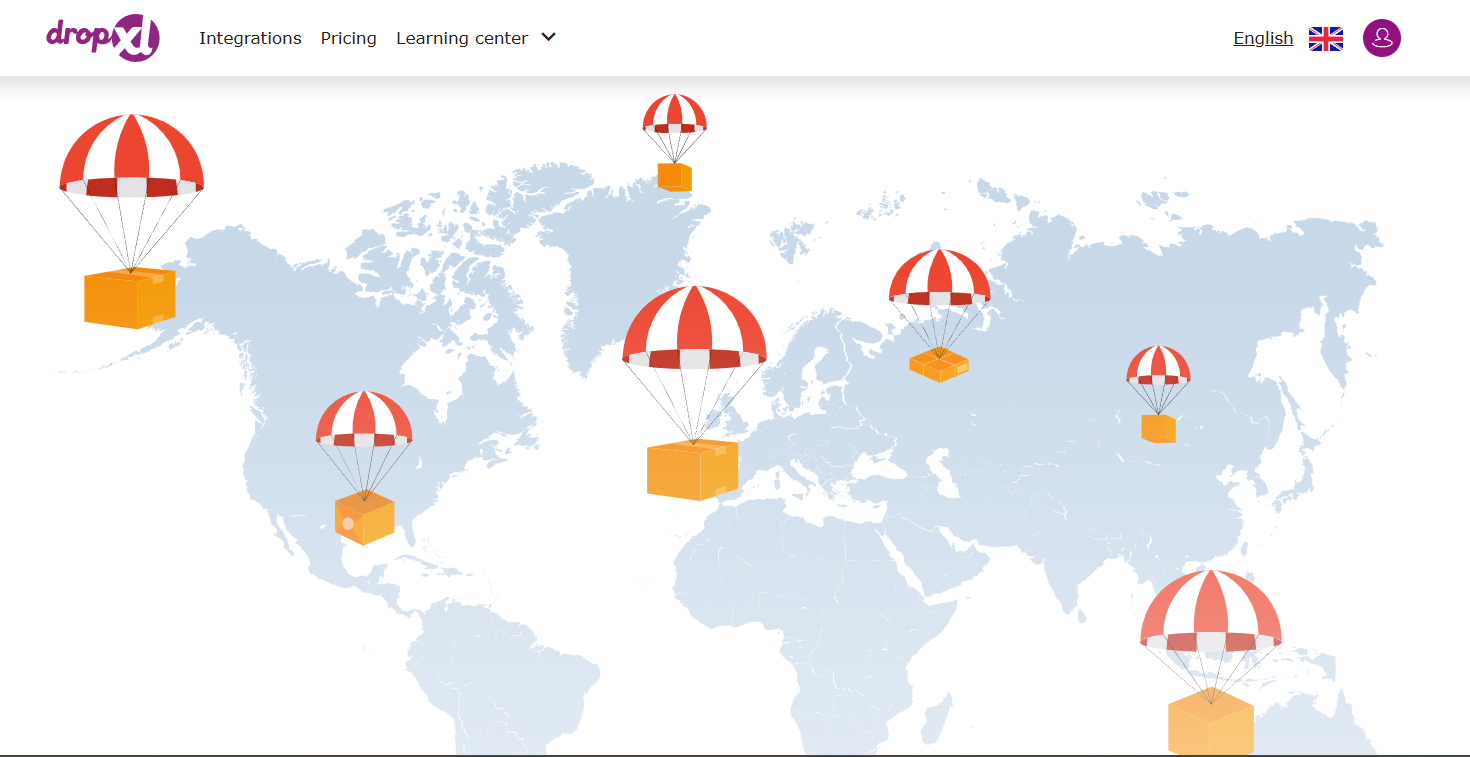Expand the chevron beside Learning center

click(548, 38)
